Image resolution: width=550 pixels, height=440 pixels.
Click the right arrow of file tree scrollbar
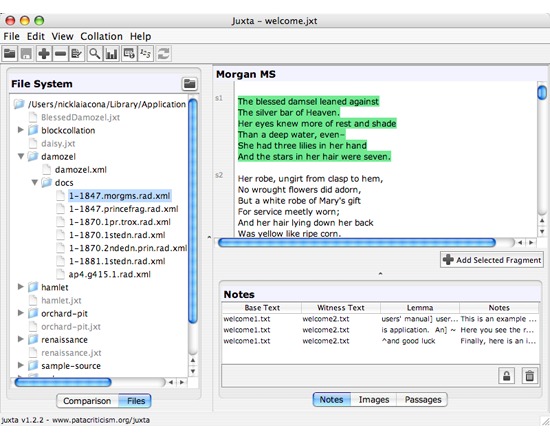tap(182, 382)
